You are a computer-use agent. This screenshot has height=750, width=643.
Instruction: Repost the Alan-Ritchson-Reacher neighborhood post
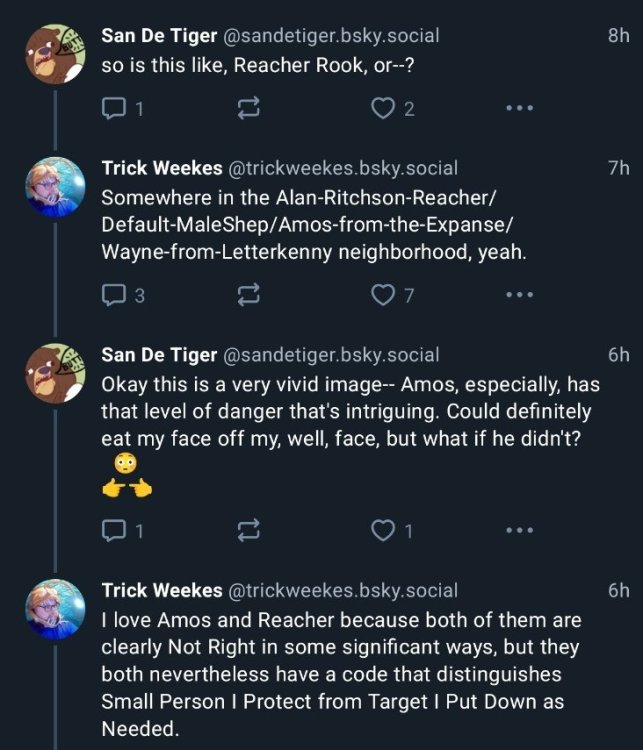point(245,294)
